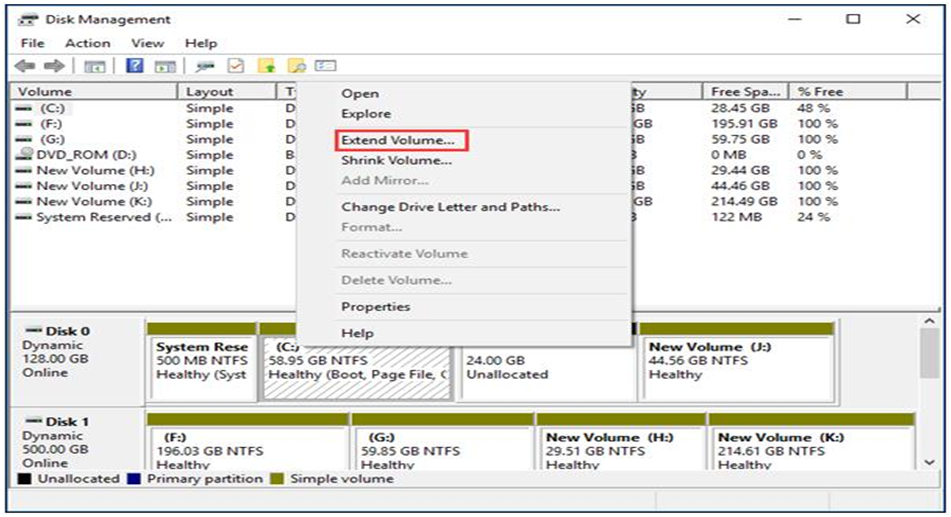
Task: Select the New Volume (H:) row text
Action: (x=95, y=171)
